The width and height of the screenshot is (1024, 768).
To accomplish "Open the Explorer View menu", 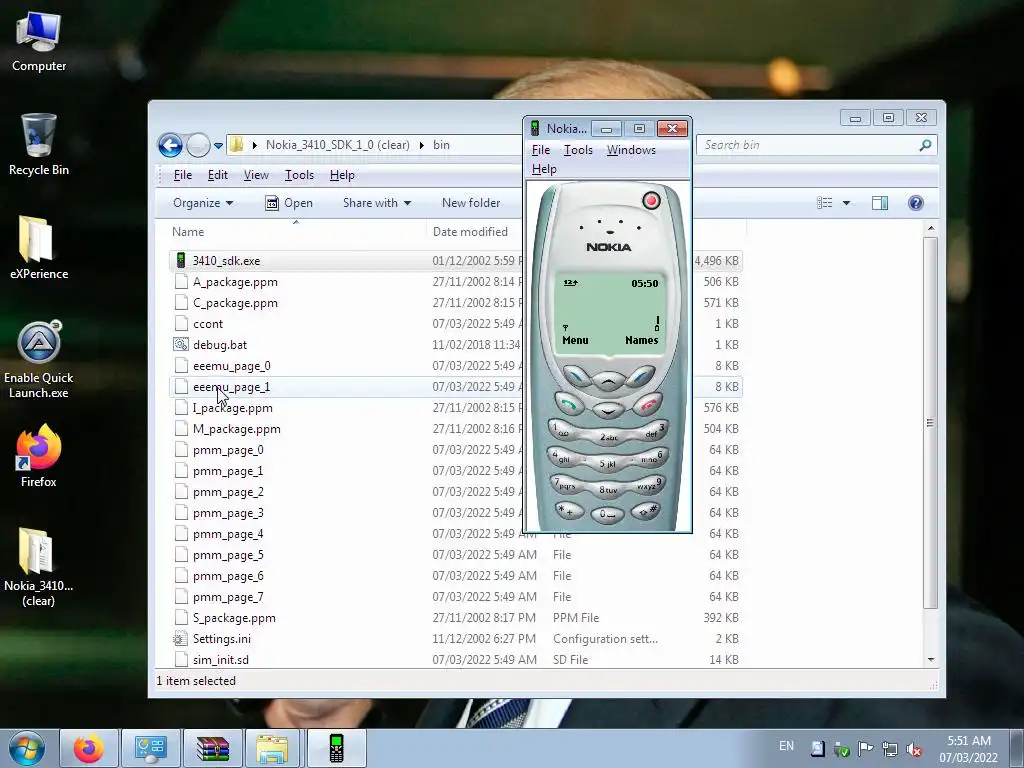I will click(x=256, y=175).
